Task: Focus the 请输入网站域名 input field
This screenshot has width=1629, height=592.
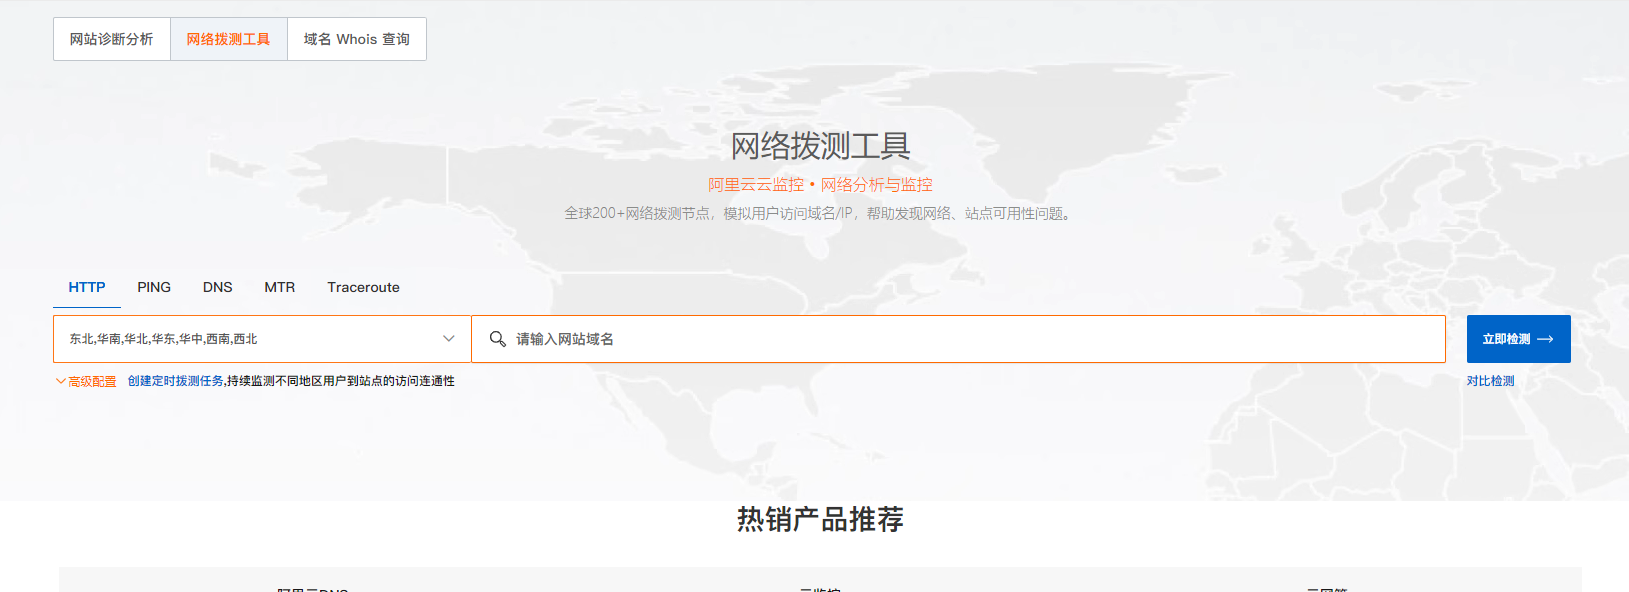Action: (958, 339)
